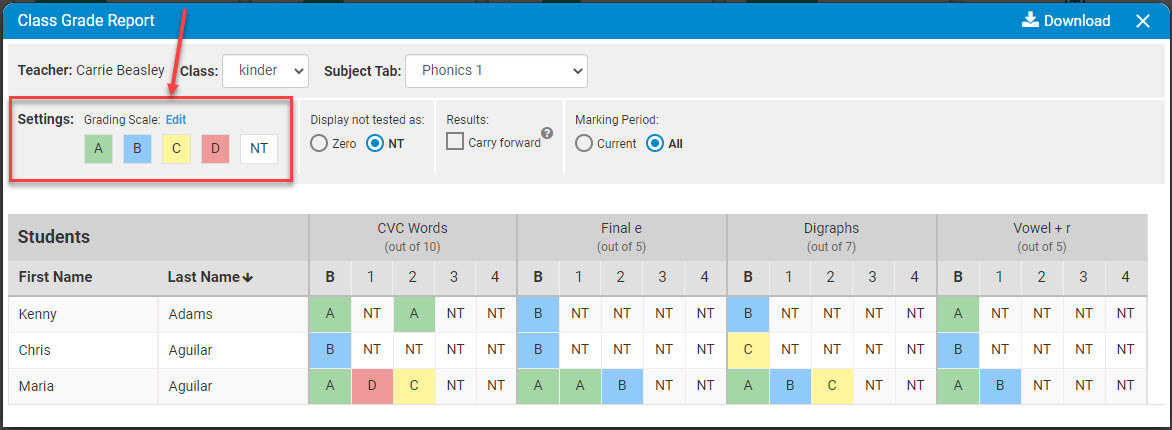
Task: Edit the grading scale
Action: point(176,120)
